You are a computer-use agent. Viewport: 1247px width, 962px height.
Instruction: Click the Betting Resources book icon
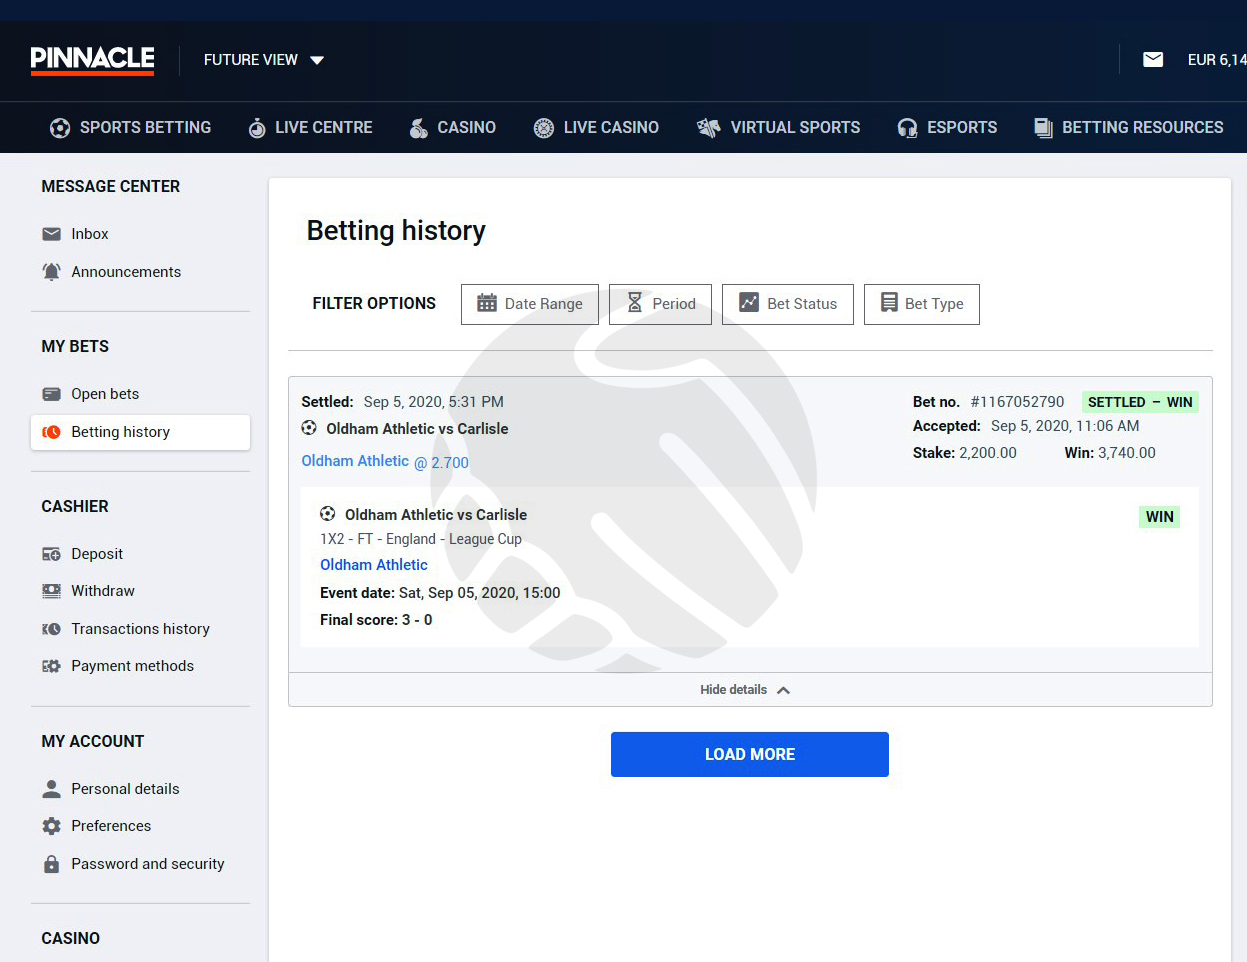click(1043, 128)
